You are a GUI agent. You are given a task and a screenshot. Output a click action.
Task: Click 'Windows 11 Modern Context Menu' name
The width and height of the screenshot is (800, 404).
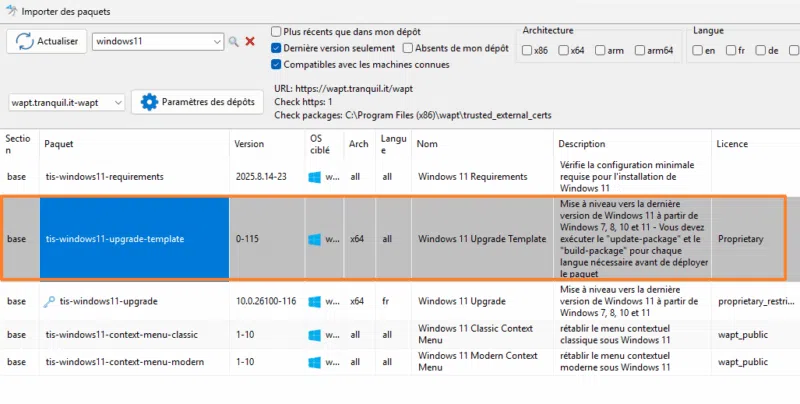[x=478, y=361]
